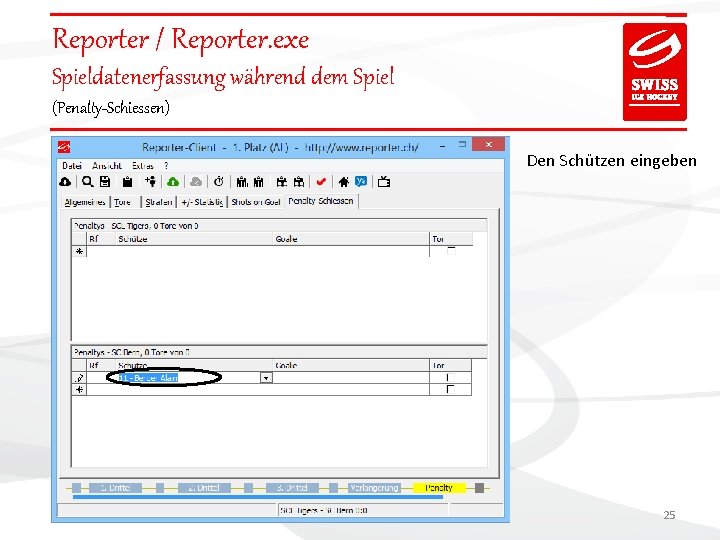The height and width of the screenshot is (540, 720).
Task: Click the black cloud download icon
Action: pos(65,182)
